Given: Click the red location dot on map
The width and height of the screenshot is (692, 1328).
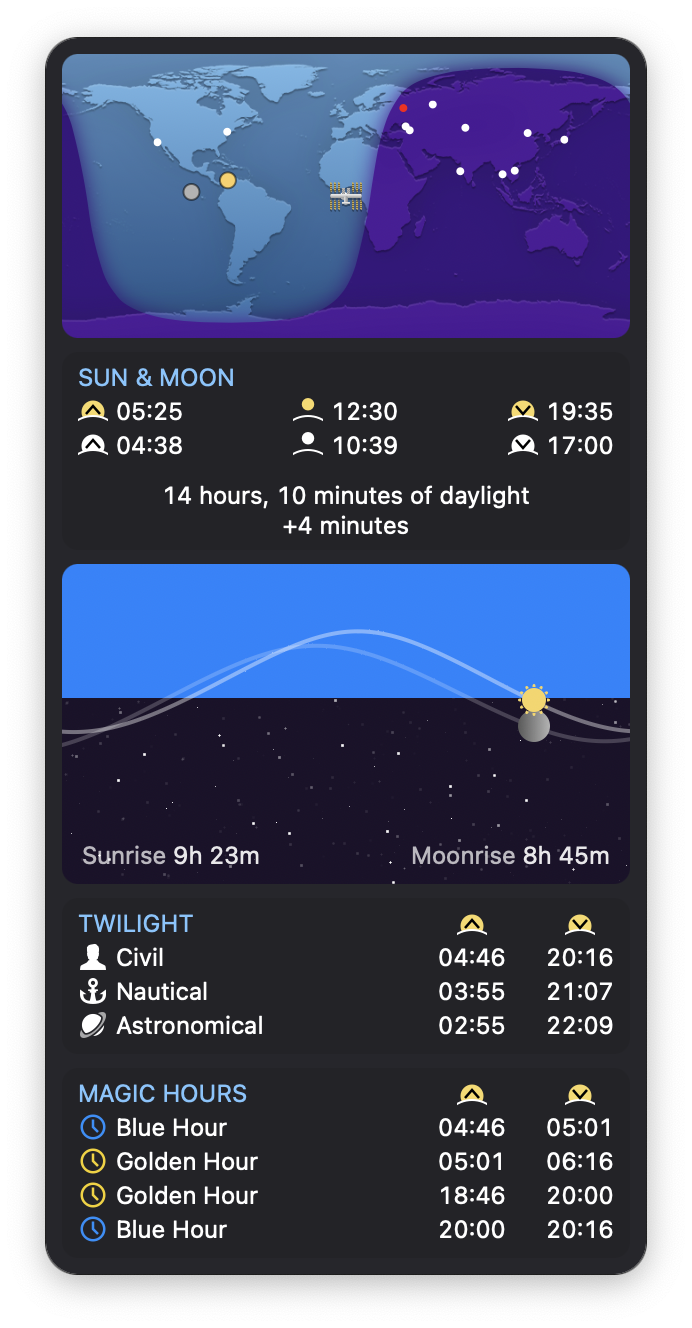Looking at the screenshot, I should point(403,108).
